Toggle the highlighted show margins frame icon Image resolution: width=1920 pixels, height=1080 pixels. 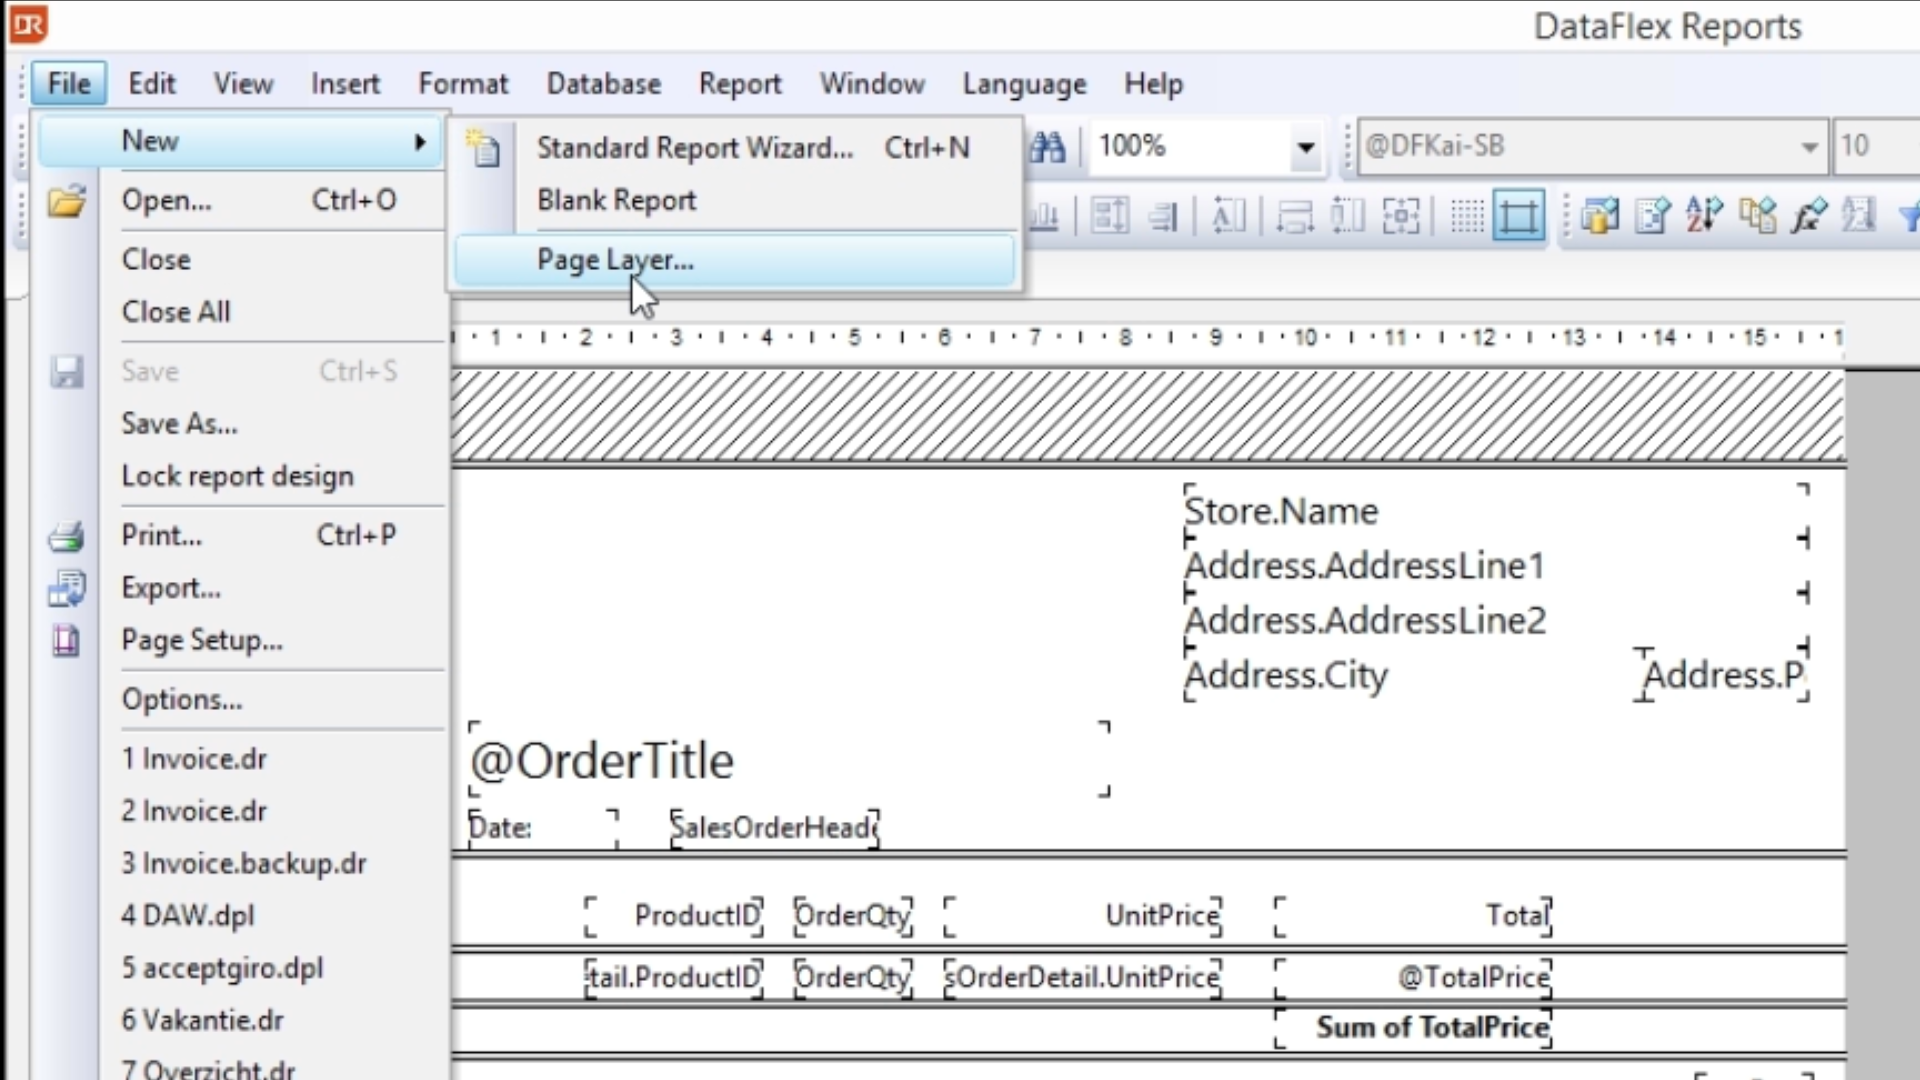click(x=1518, y=216)
